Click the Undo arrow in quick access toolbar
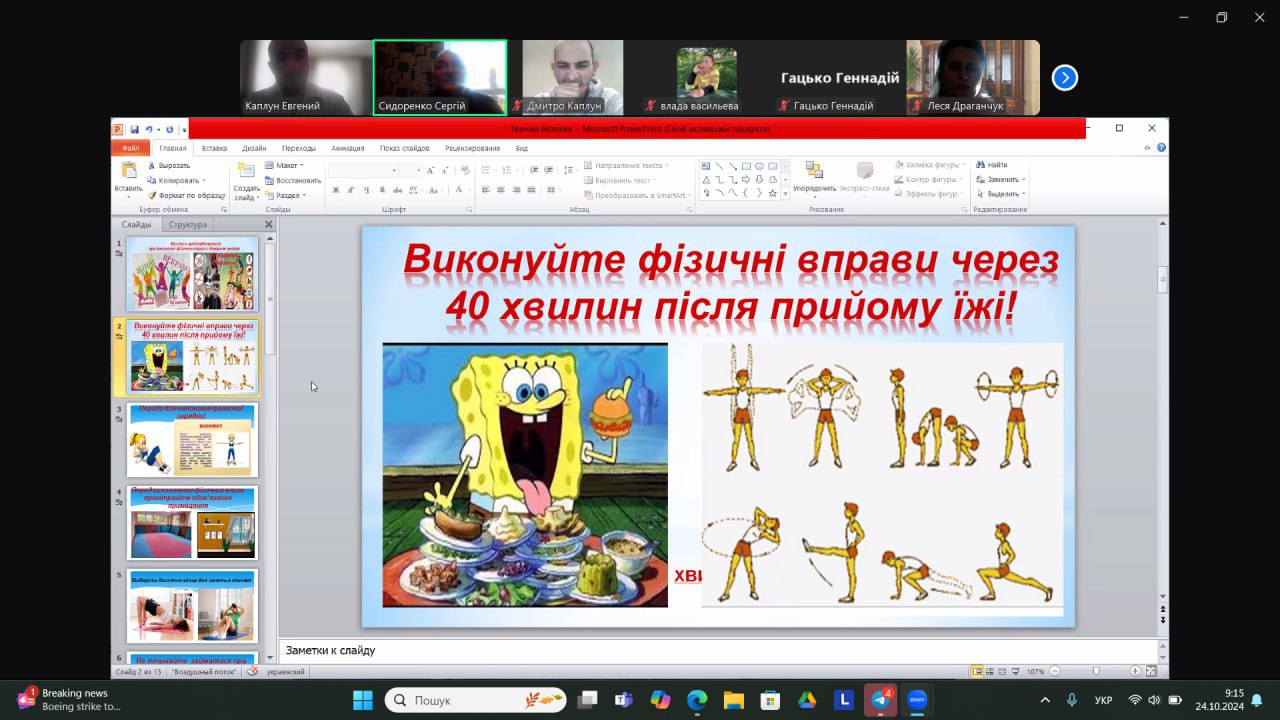The height and width of the screenshot is (720, 1280). tap(148, 129)
